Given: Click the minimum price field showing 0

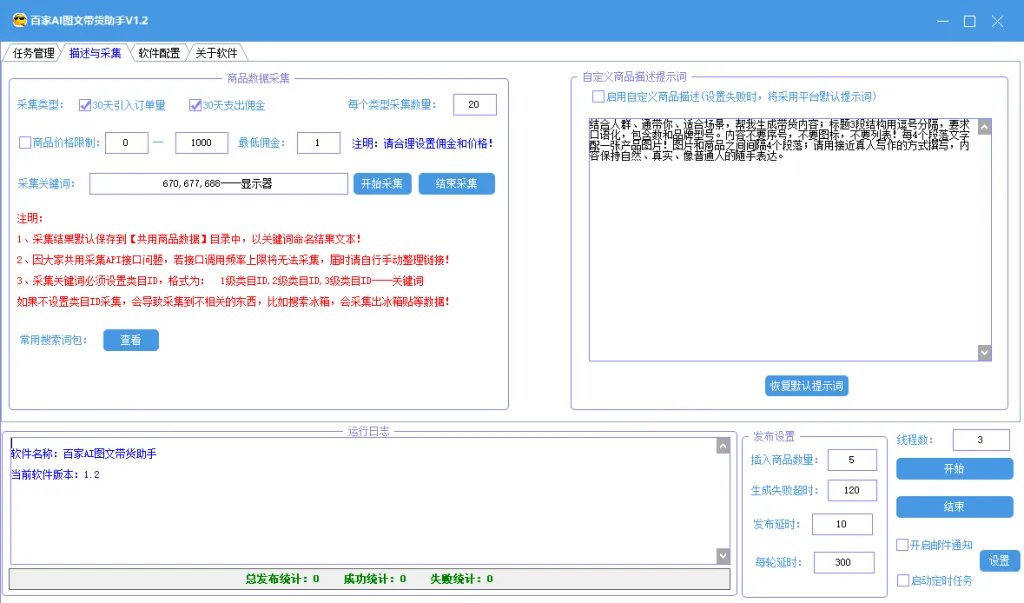Looking at the screenshot, I should [126, 142].
